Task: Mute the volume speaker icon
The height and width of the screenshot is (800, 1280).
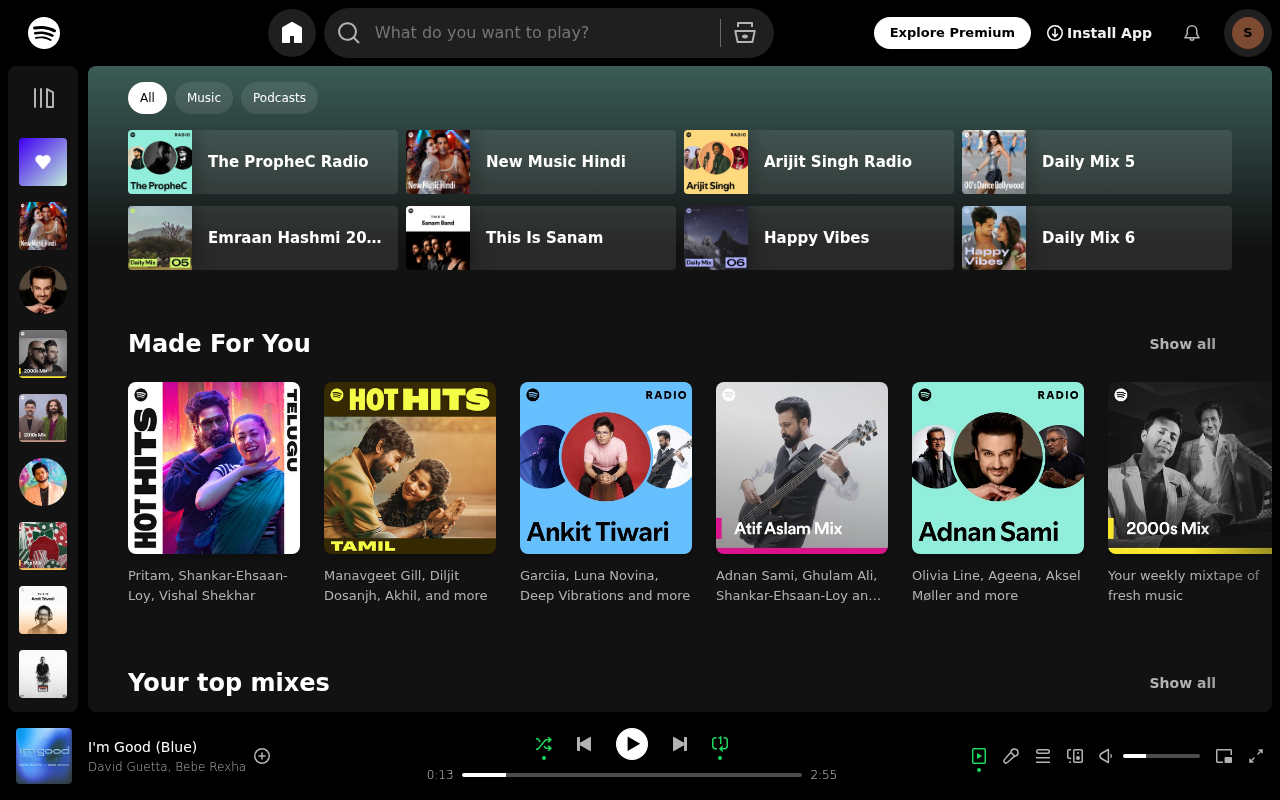Action: click(1106, 756)
